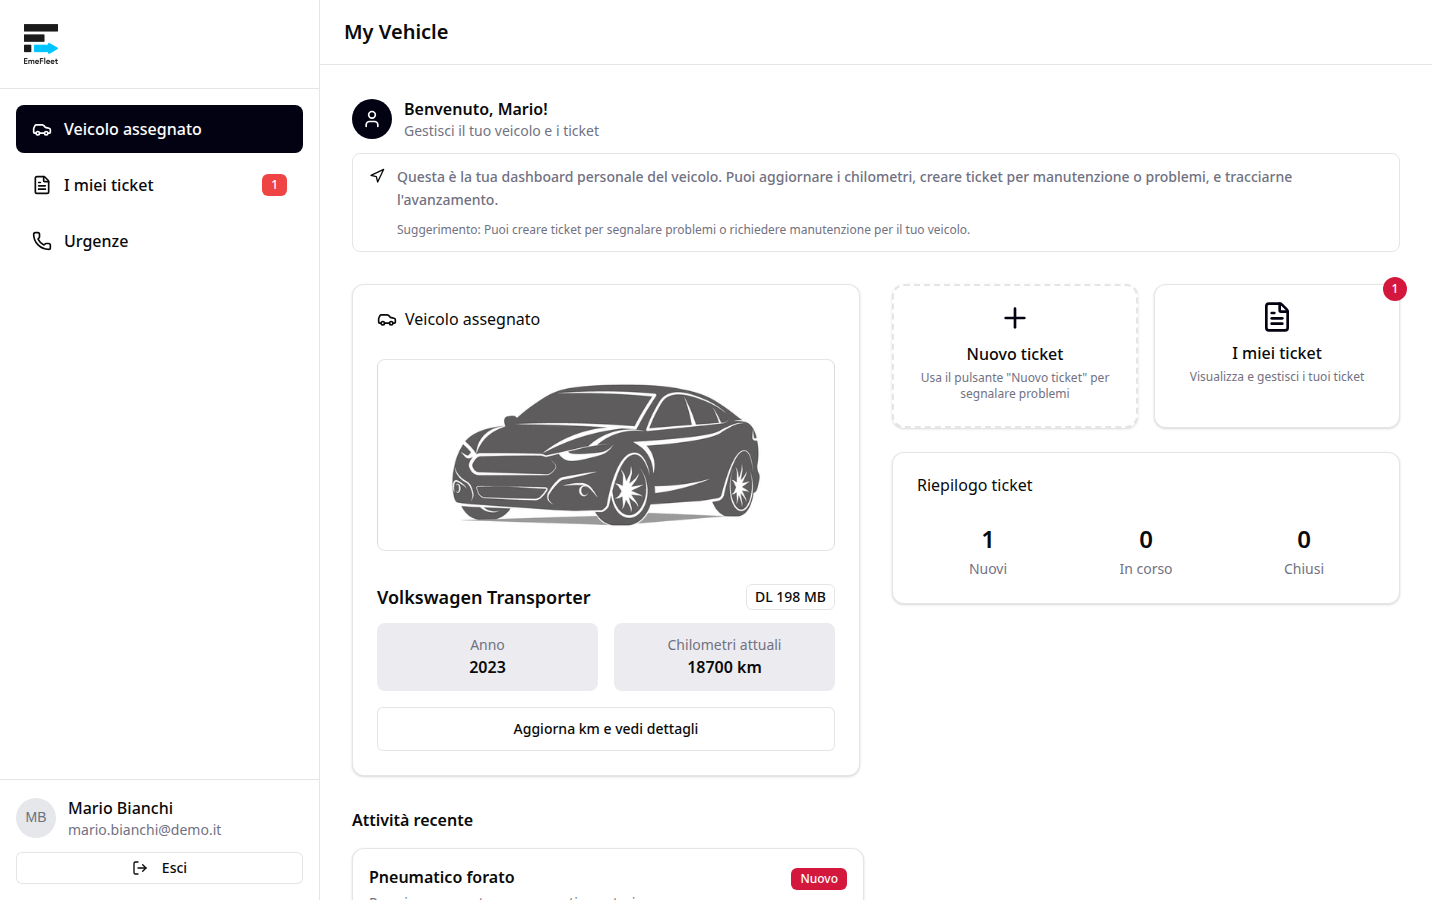1440x900 pixels.
Task: Click the user avatar icon beside Benvenuto
Action: coord(372,119)
